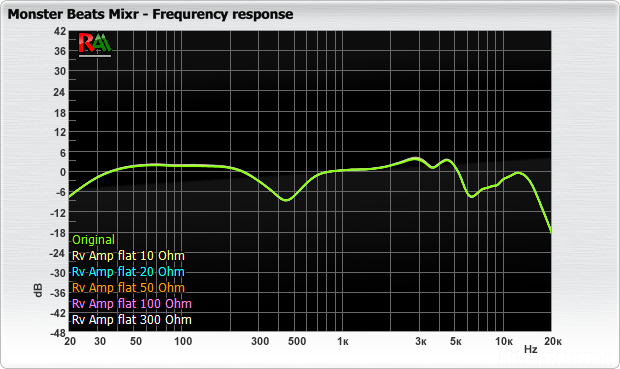Click the '300' frequency axis label
Viewport: 620px width, 369px height.
[260, 341]
